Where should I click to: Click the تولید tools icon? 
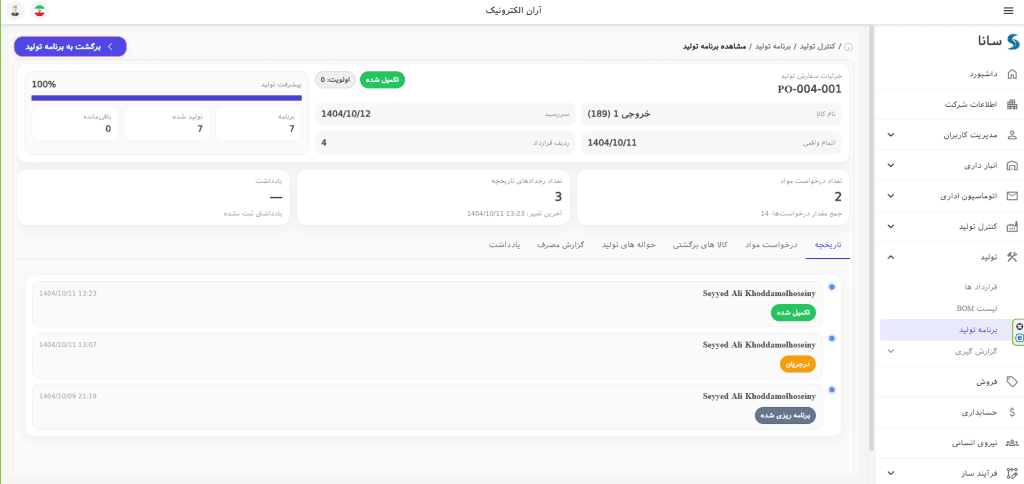click(x=1012, y=257)
